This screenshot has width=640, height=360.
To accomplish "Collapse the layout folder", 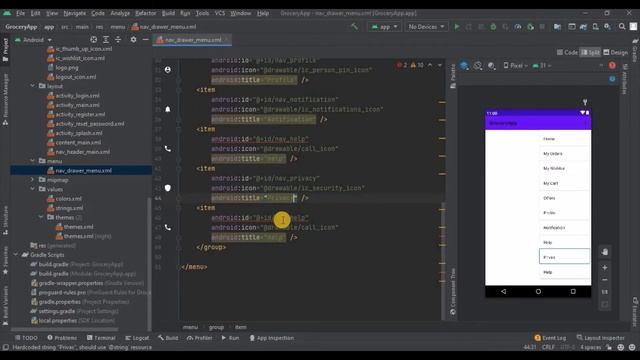I will 33,86.
